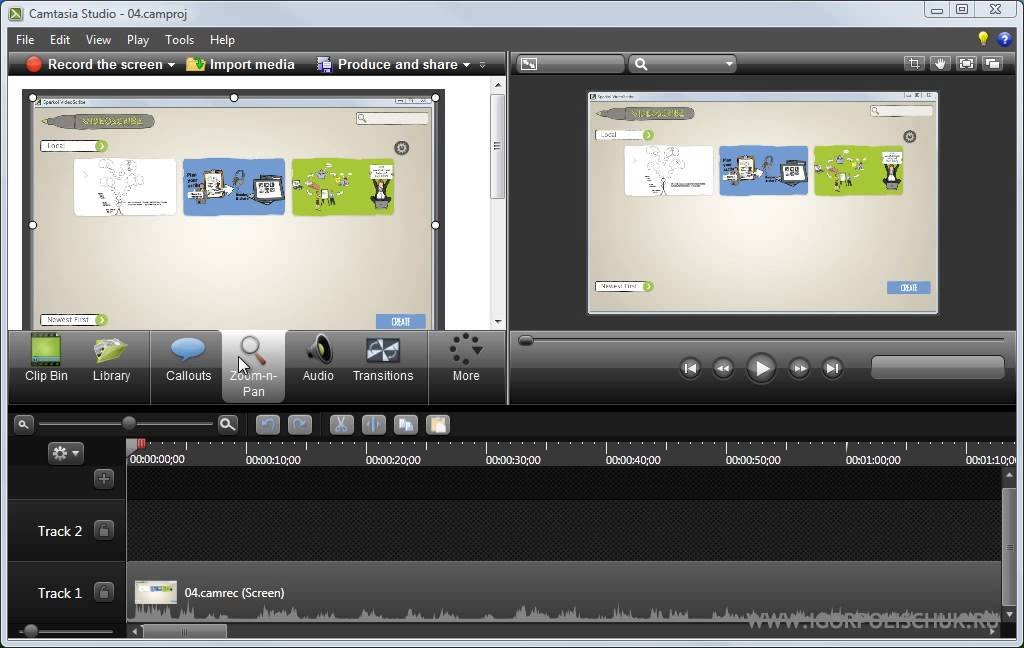The height and width of the screenshot is (648, 1024).
Task: Click timeline vertical scroll up arrow
Action: (x=1010, y=476)
